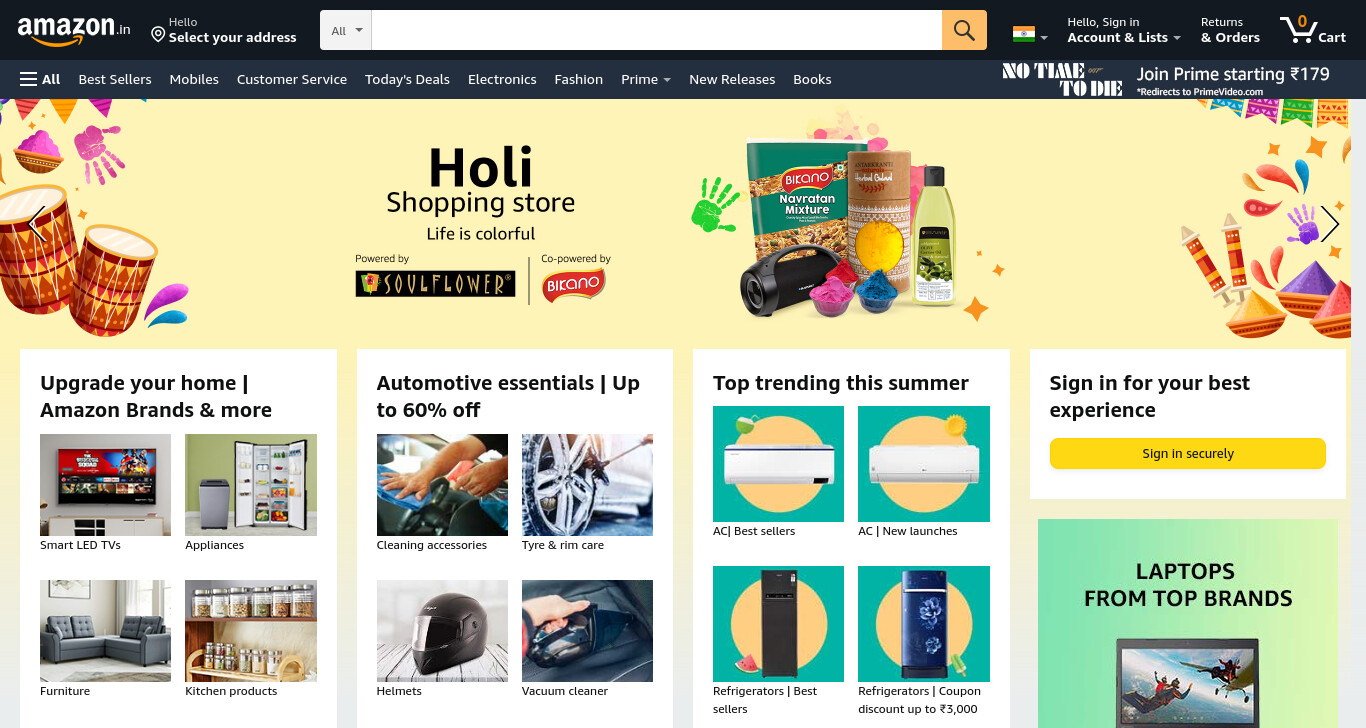Expand the Prime menu dropdown

[646, 79]
